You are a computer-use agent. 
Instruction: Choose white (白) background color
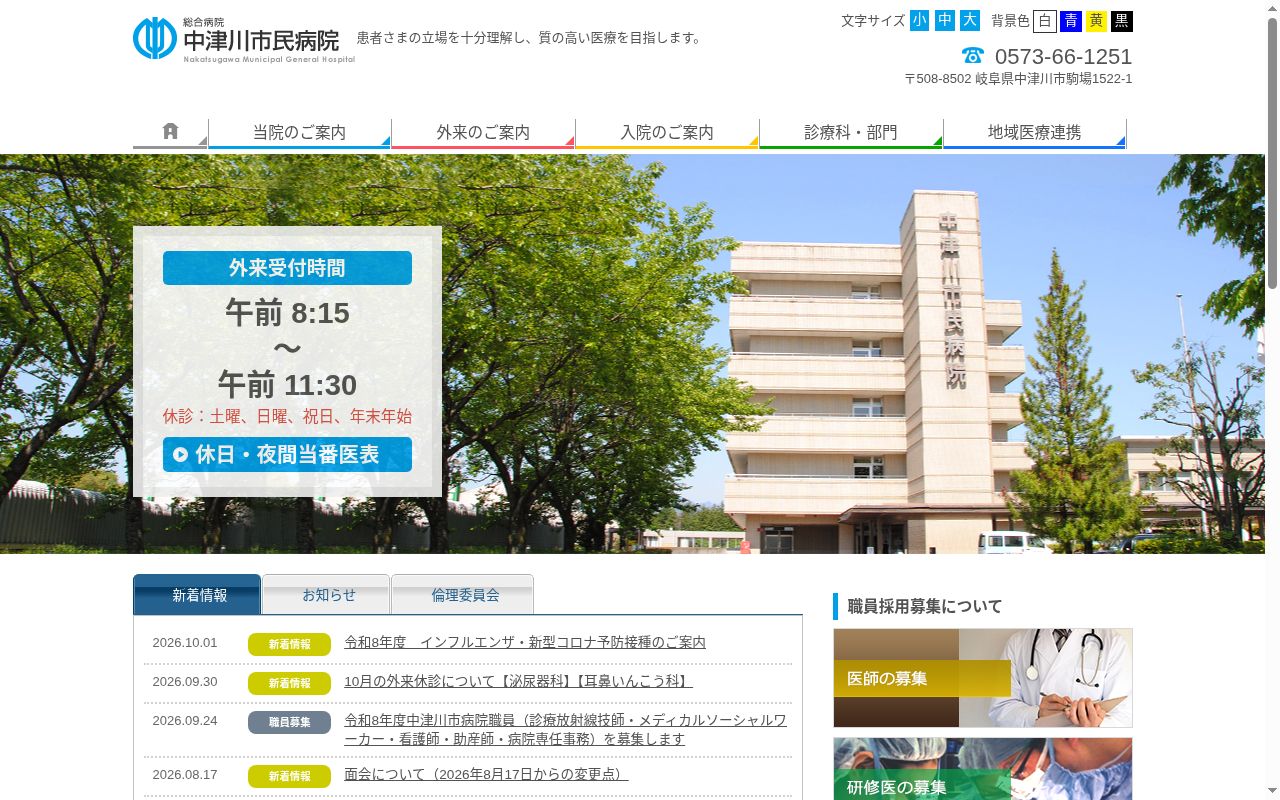(1044, 21)
